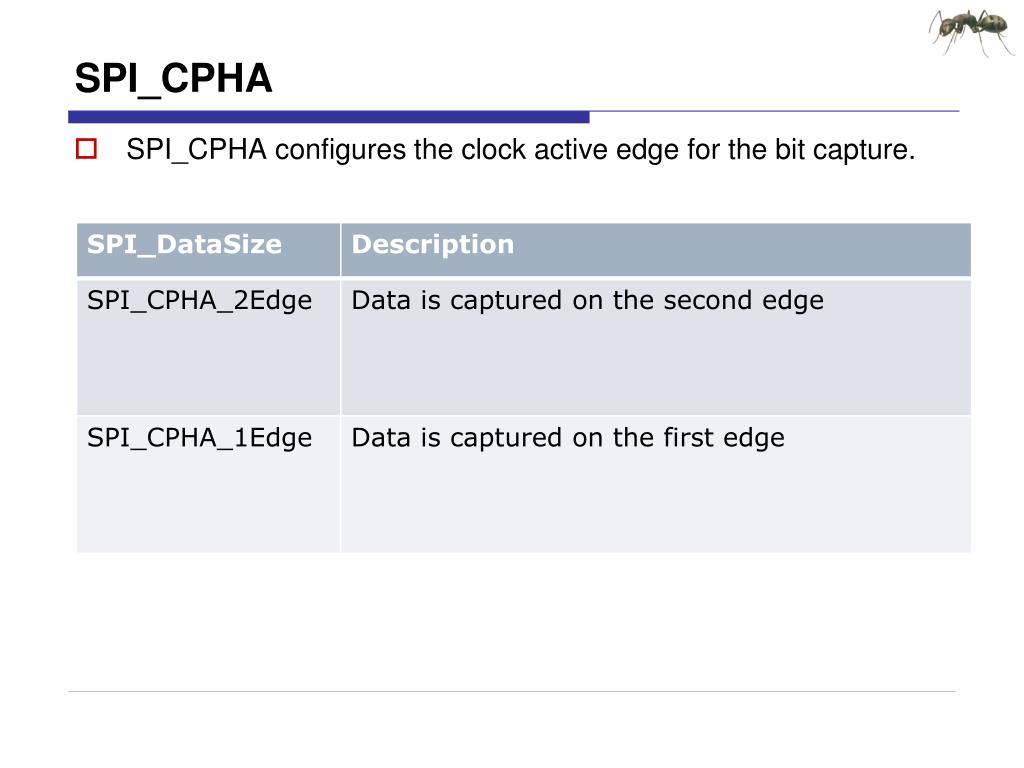1024x768 pixels.
Task: Click "1Edge" in the second table row
Action: pos(272,438)
